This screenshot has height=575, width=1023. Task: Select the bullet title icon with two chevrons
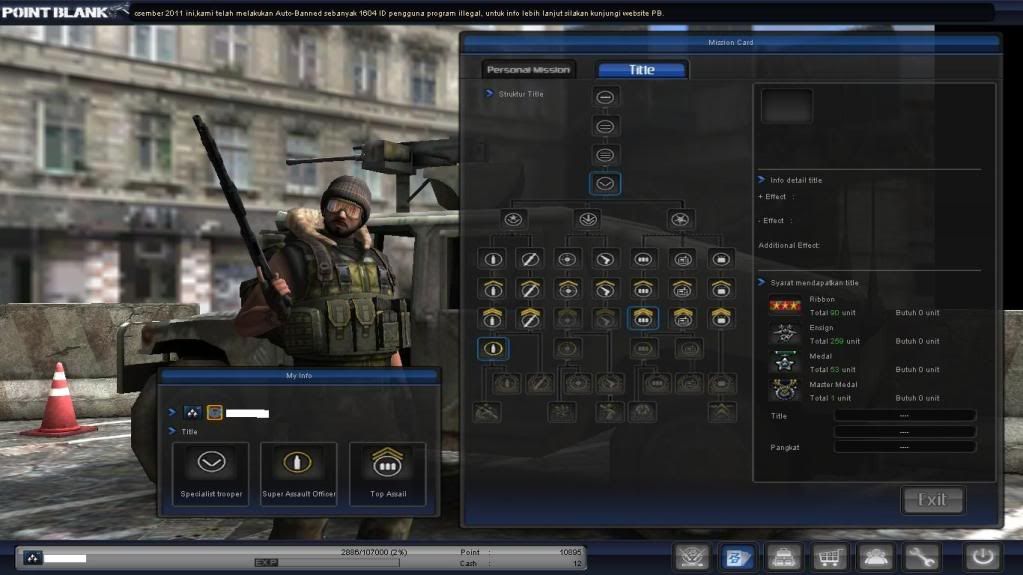(x=493, y=318)
